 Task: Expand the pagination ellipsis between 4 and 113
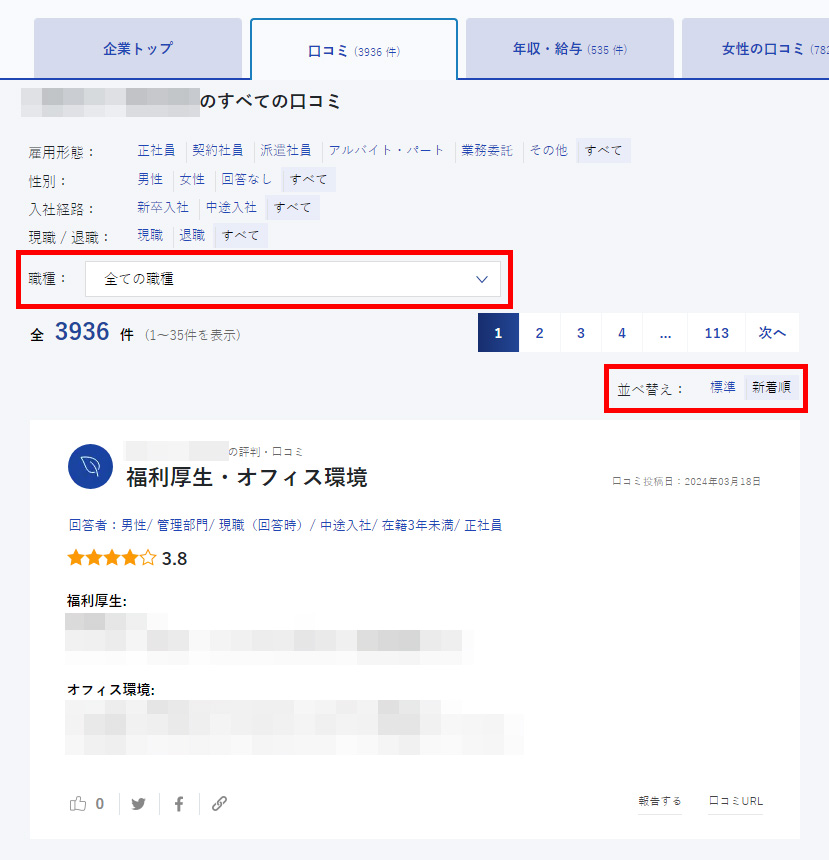click(665, 332)
